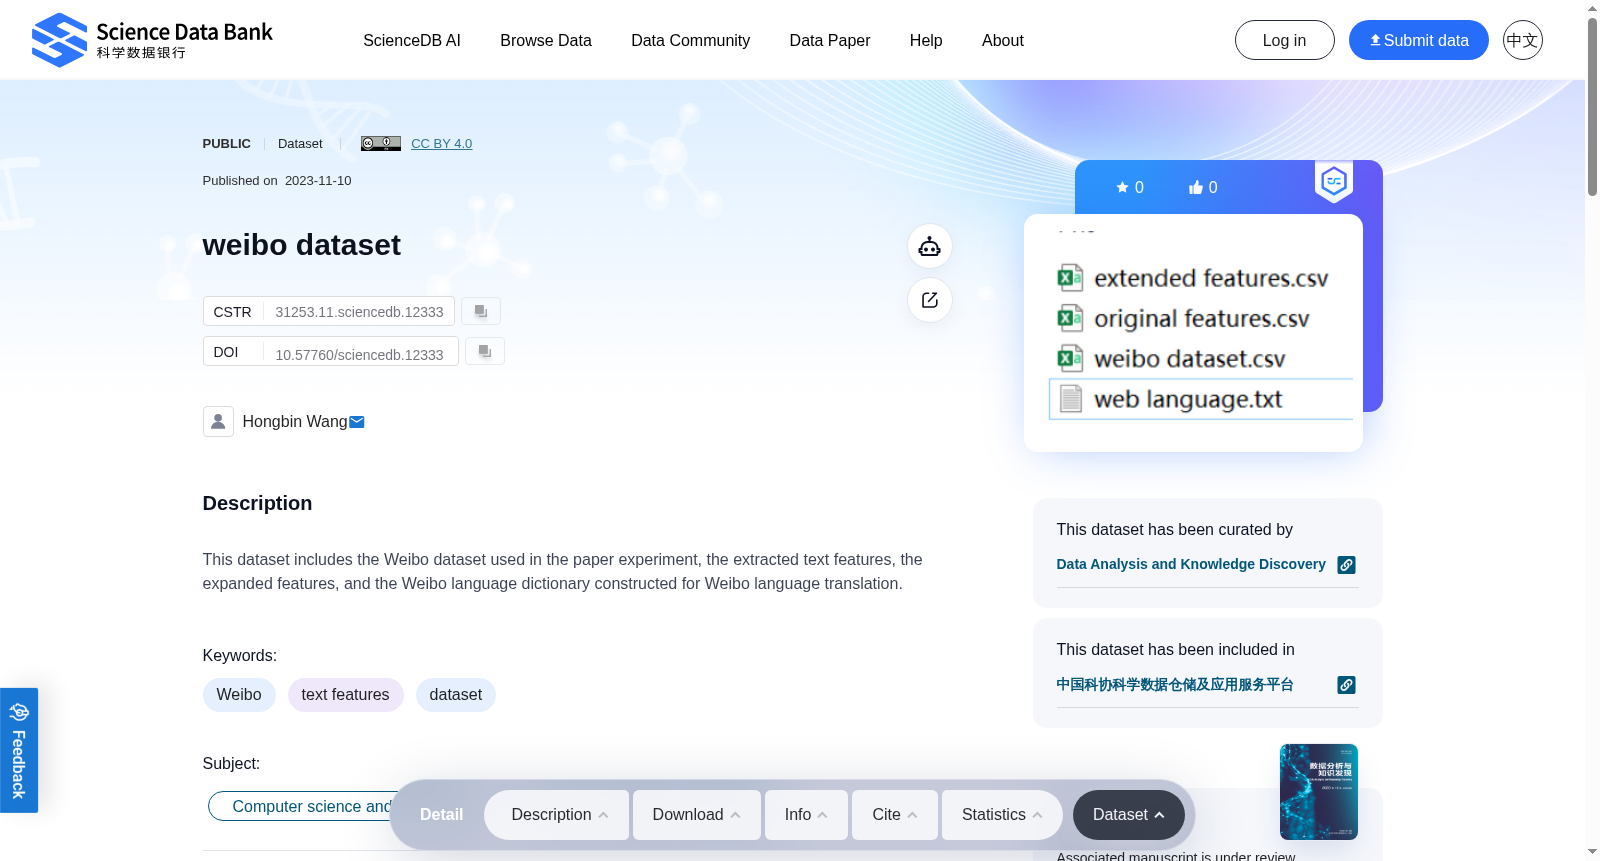Open ScienceDB AI menu
The height and width of the screenshot is (861, 1600).
412,40
